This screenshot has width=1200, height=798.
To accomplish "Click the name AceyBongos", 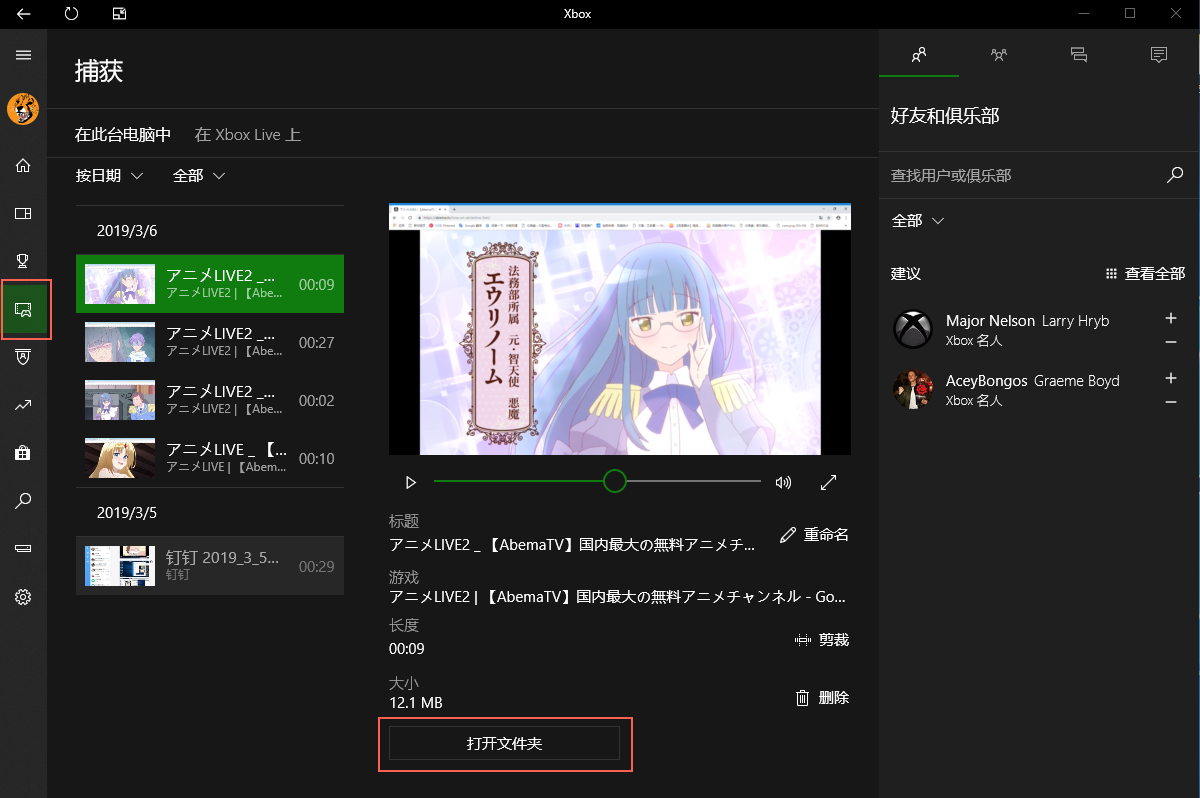I will pyautogui.click(x=986, y=381).
